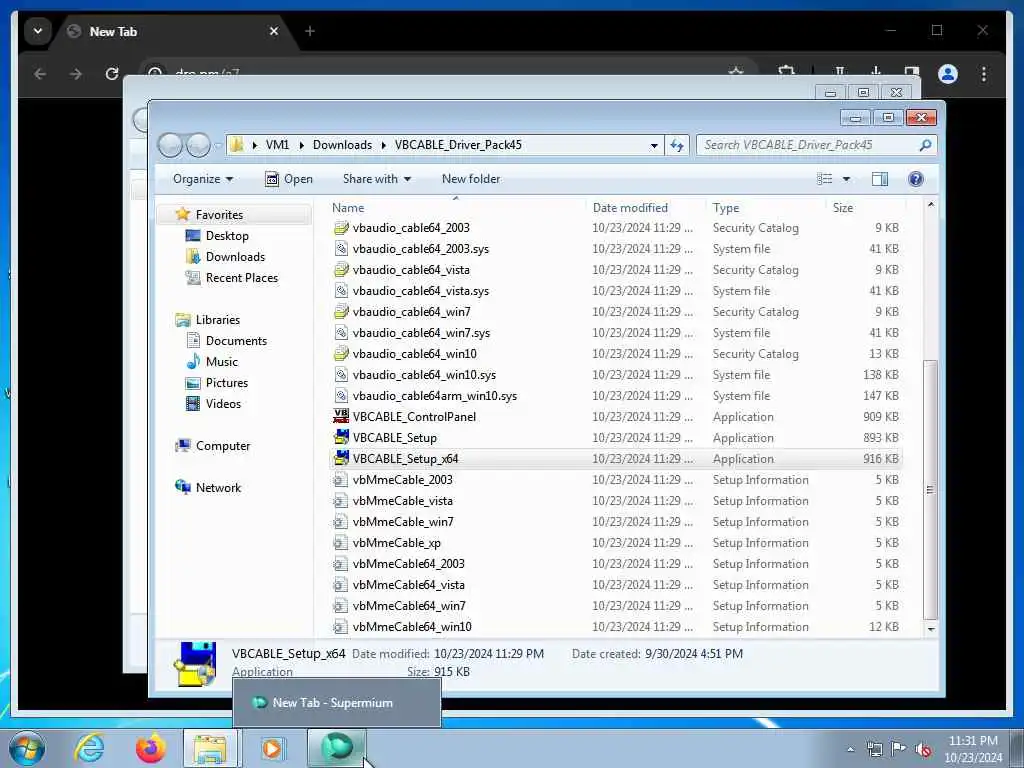Expand Downloads breadcrumb arrow
This screenshot has height=768, width=1024.
point(383,145)
